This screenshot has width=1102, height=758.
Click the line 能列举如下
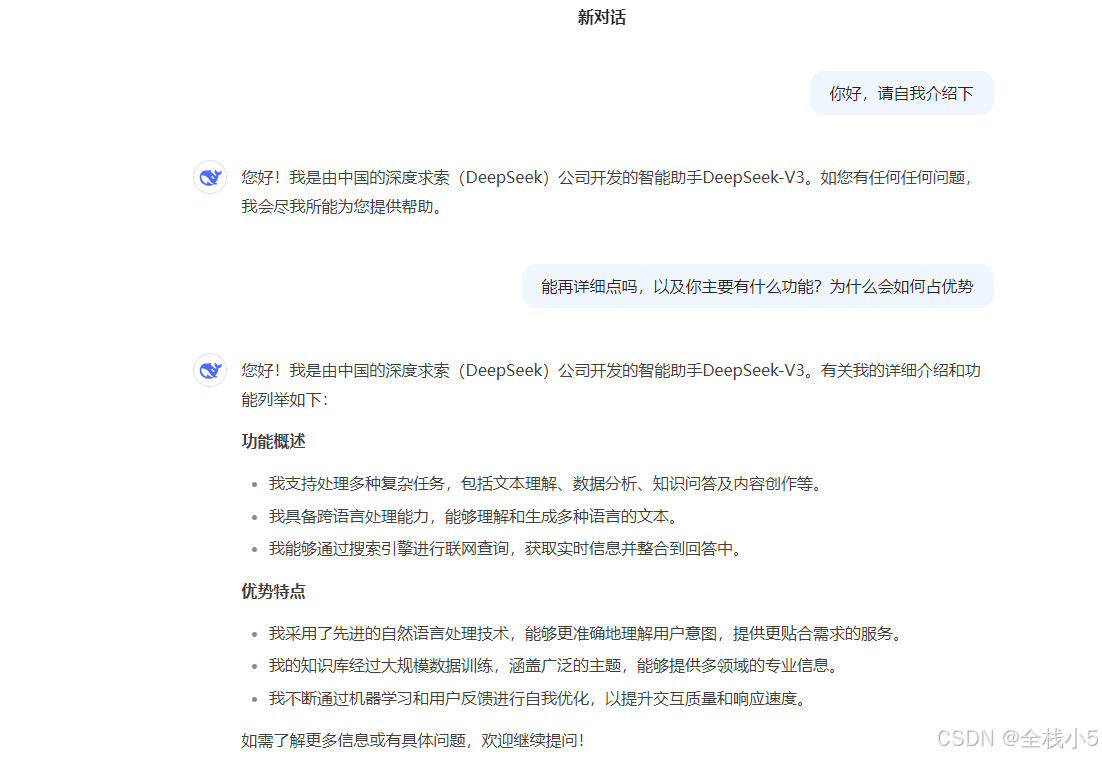point(285,400)
